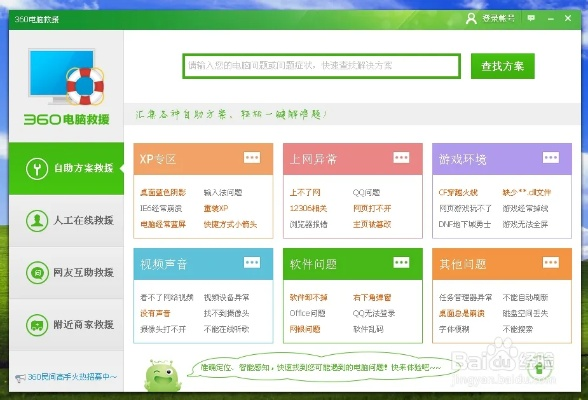Click the 主页被篡改 solution link
Viewport: 588px width, 400px height.
[x=372, y=225]
